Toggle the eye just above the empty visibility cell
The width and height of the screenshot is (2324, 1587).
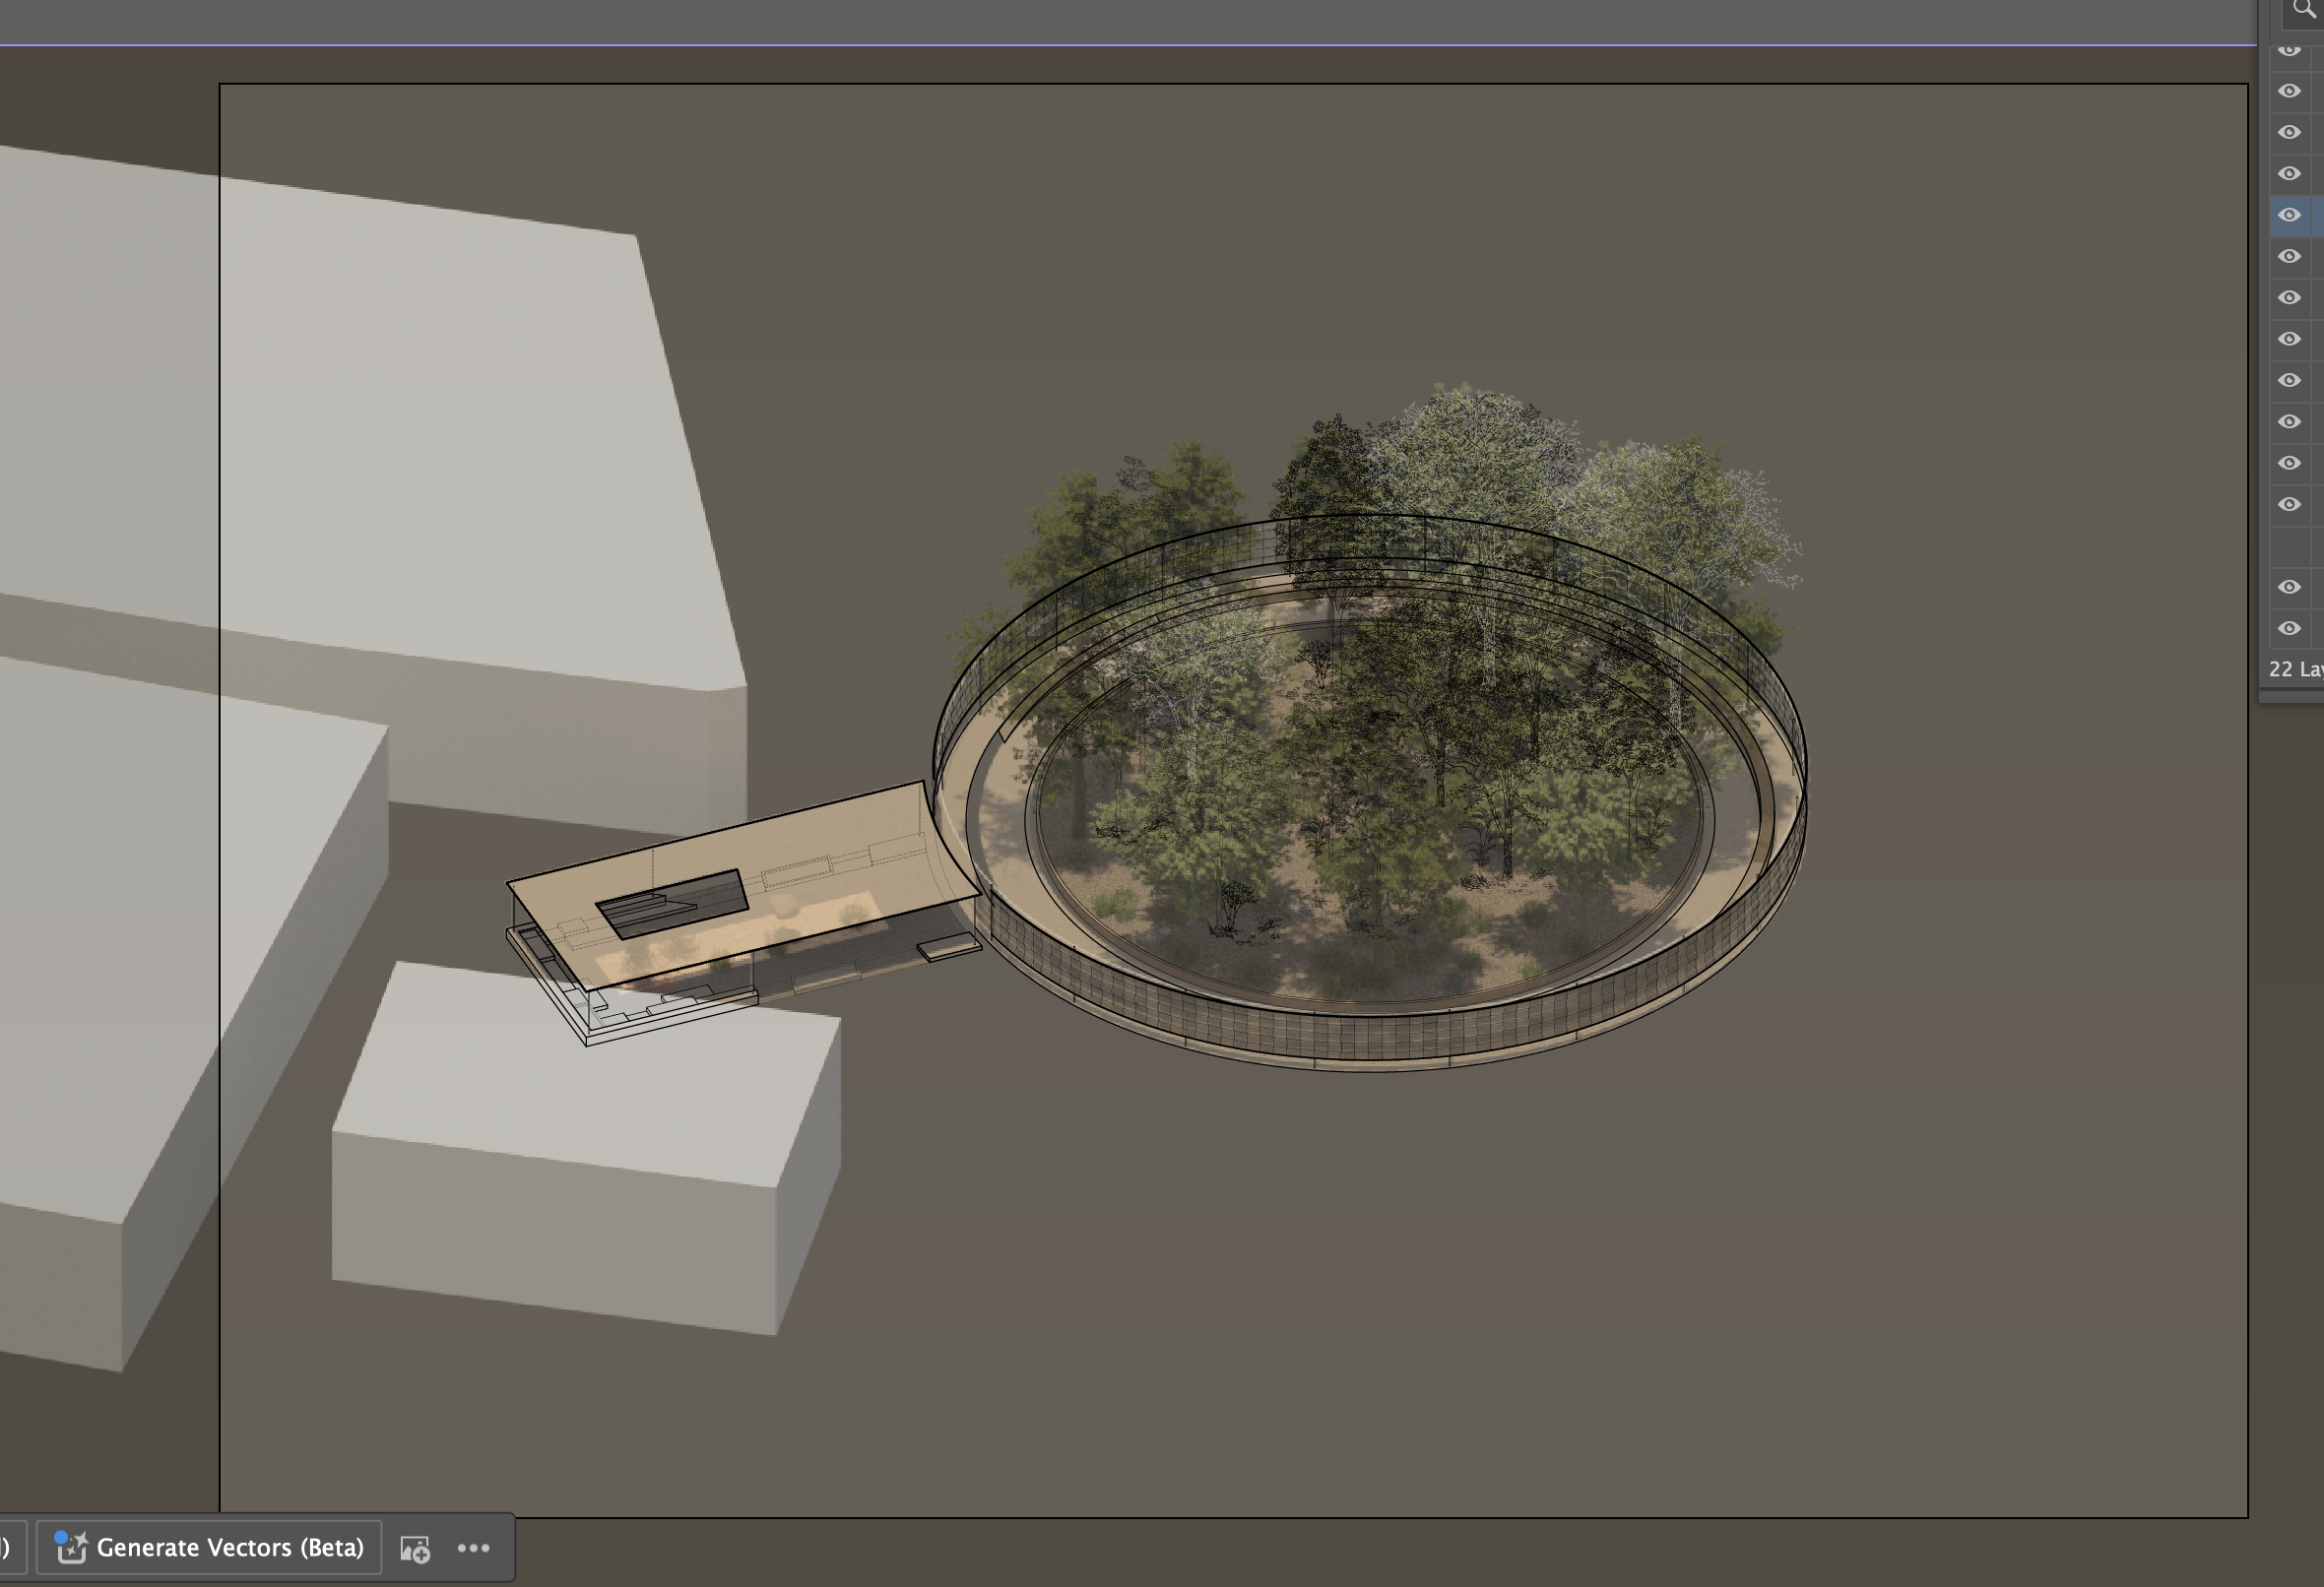[2289, 505]
